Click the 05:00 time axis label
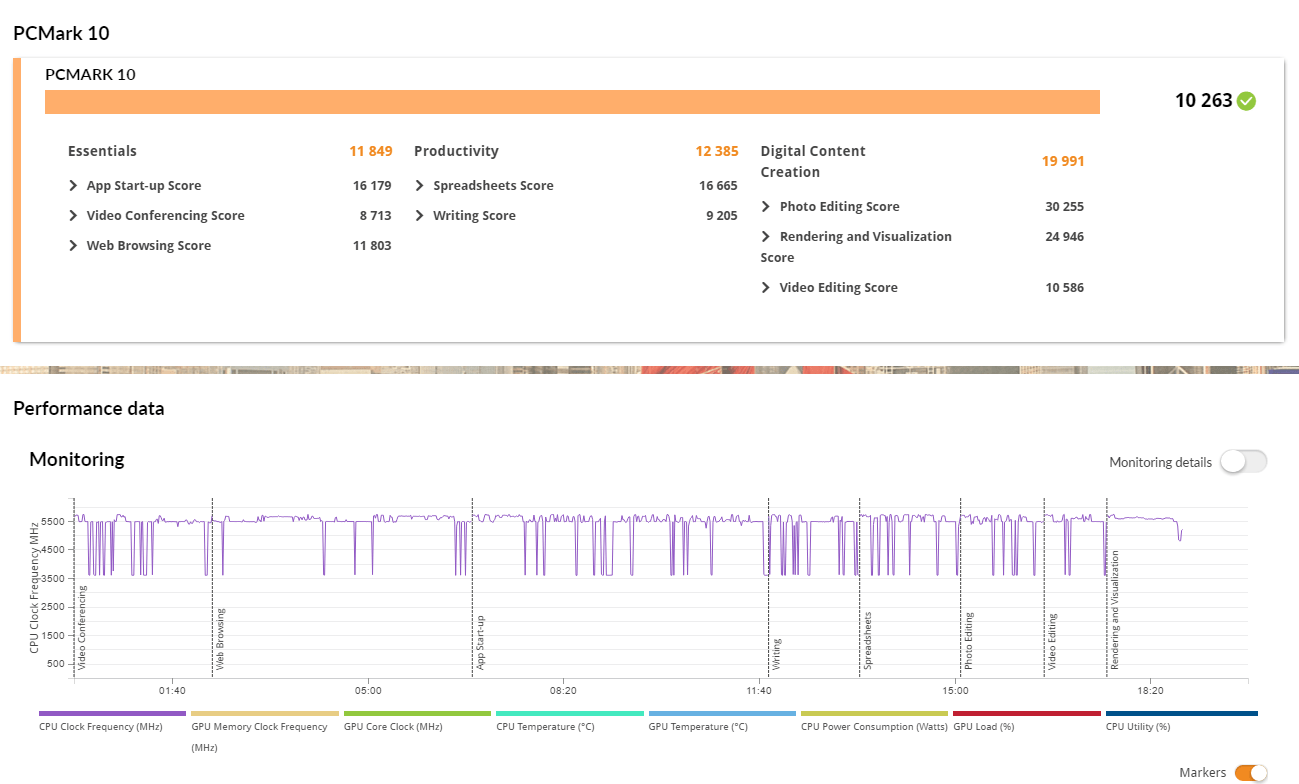This screenshot has width=1299, height=784. coord(368,691)
